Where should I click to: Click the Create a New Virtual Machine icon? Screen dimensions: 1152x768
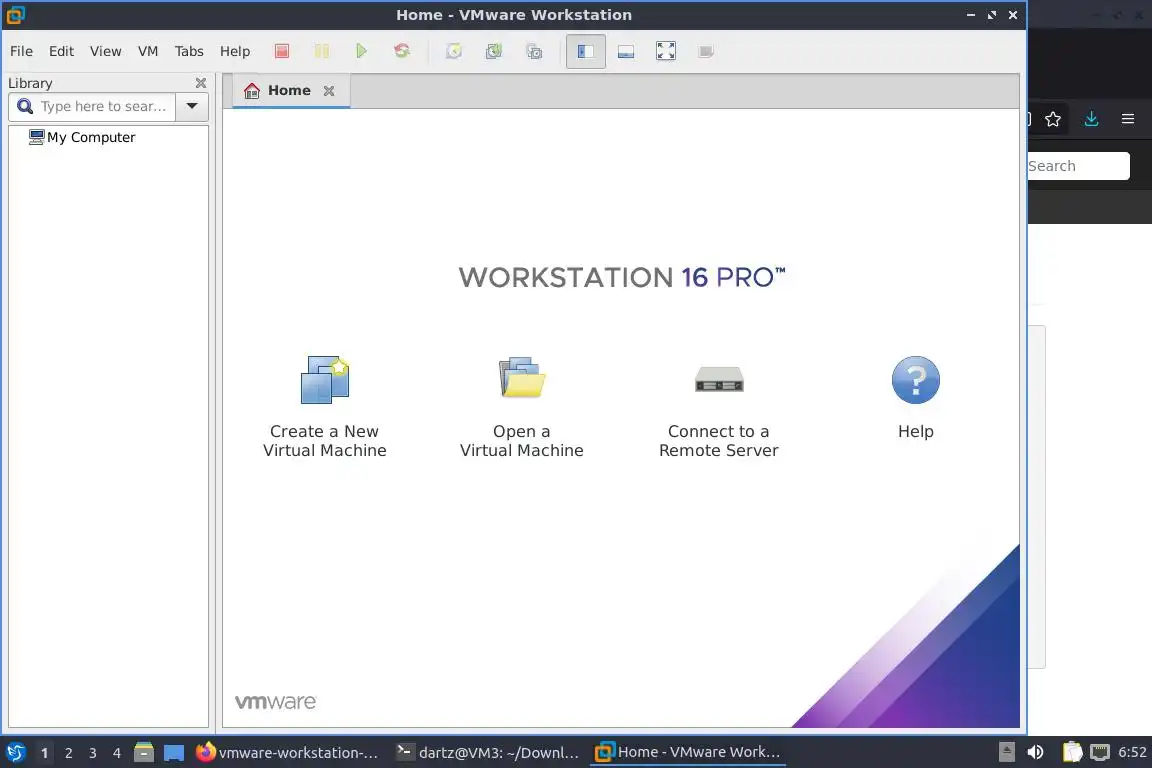325,380
